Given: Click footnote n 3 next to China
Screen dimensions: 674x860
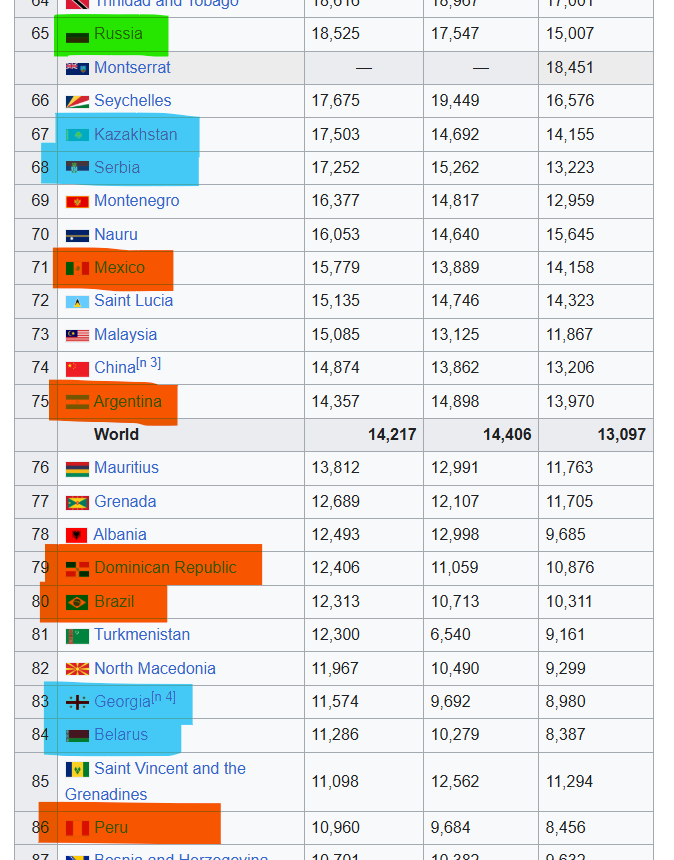Looking at the screenshot, I should pyautogui.click(x=149, y=363).
